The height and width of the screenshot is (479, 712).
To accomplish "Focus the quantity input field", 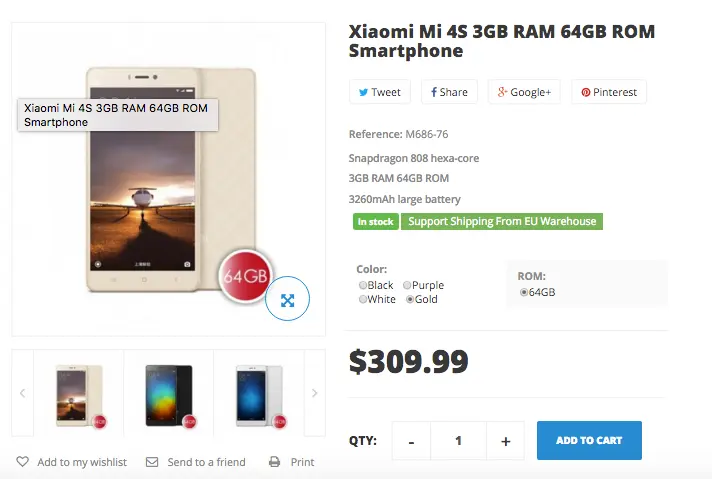I will point(459,441).
